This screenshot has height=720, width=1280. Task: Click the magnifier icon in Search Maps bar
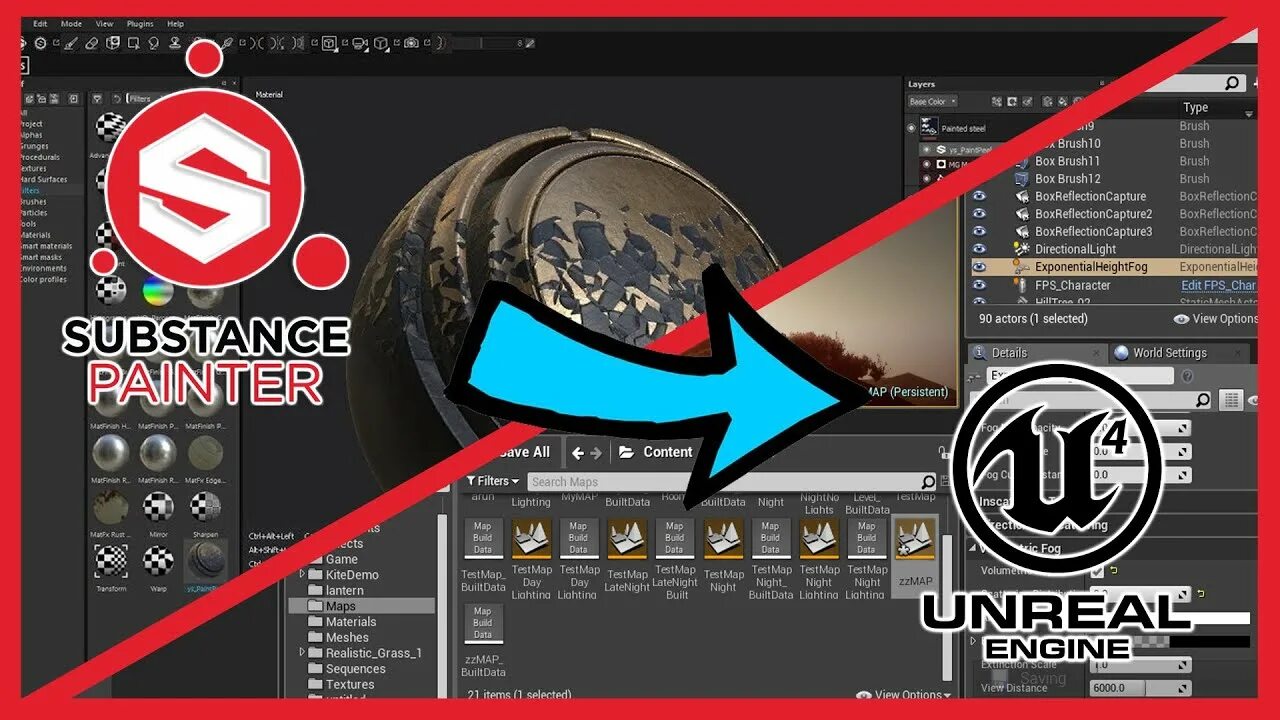(928, 482)
